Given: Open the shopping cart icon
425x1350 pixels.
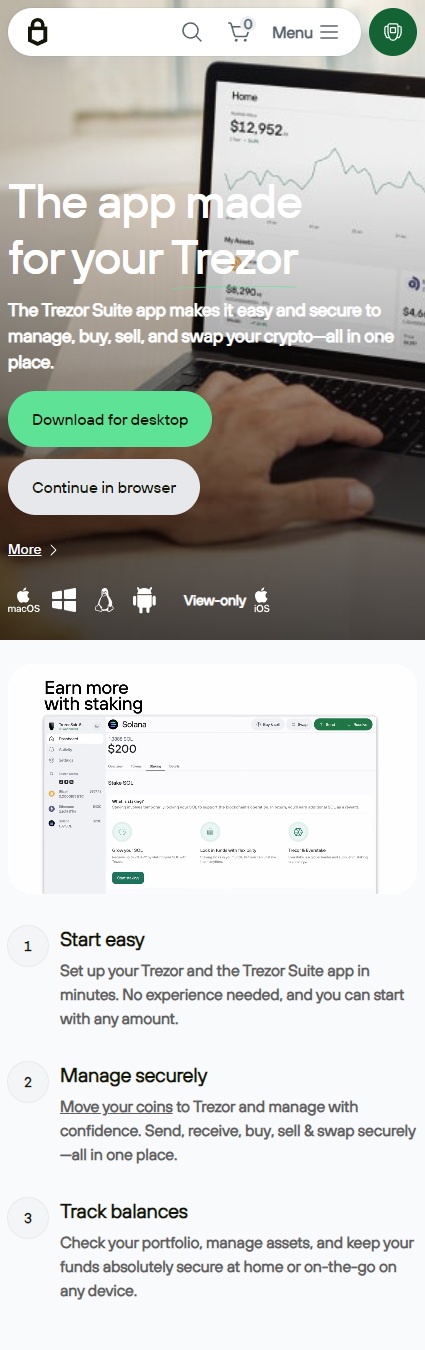Looking at the screenshot, I should [x=240, y=31].
